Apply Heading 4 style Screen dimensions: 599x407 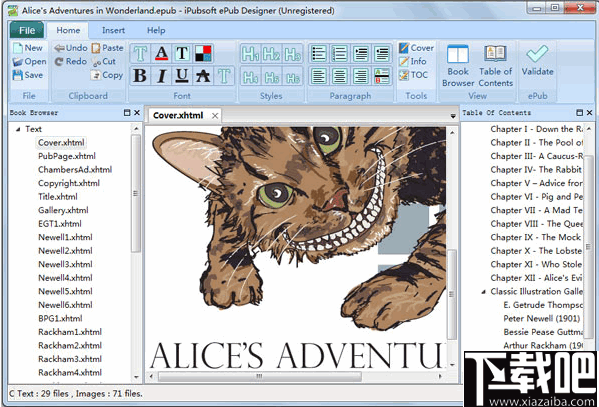pyautogui.click(x=250, y=76)
